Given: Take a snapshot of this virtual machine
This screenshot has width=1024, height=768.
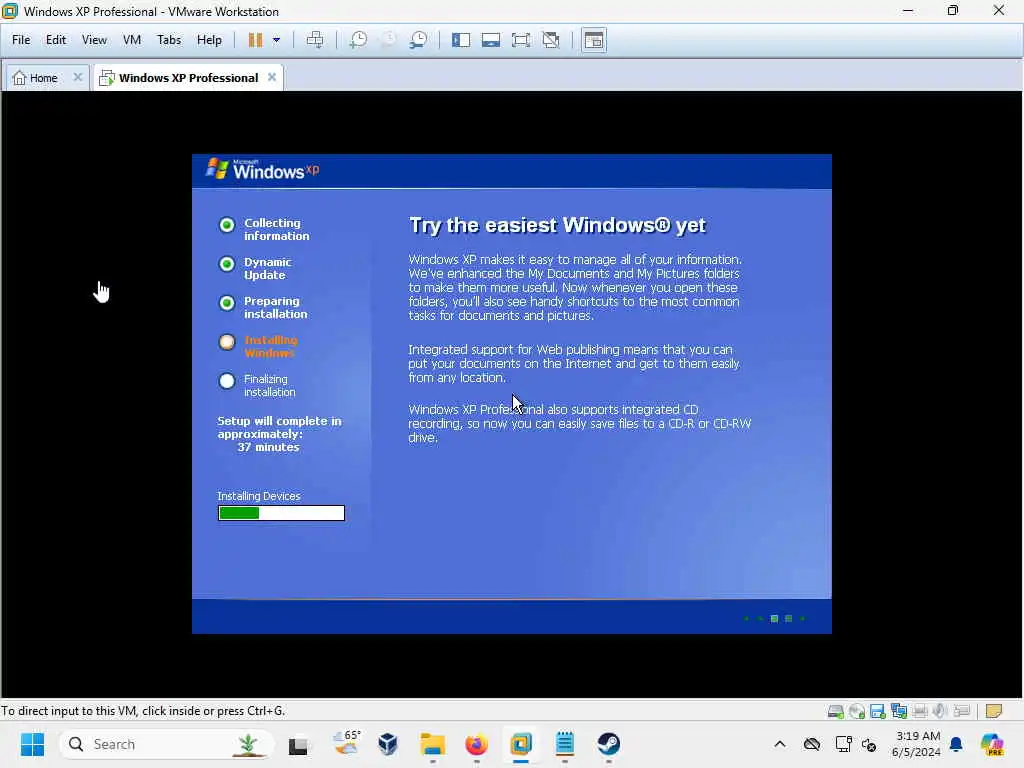Looking at the screenshot, I should [358, 40].
